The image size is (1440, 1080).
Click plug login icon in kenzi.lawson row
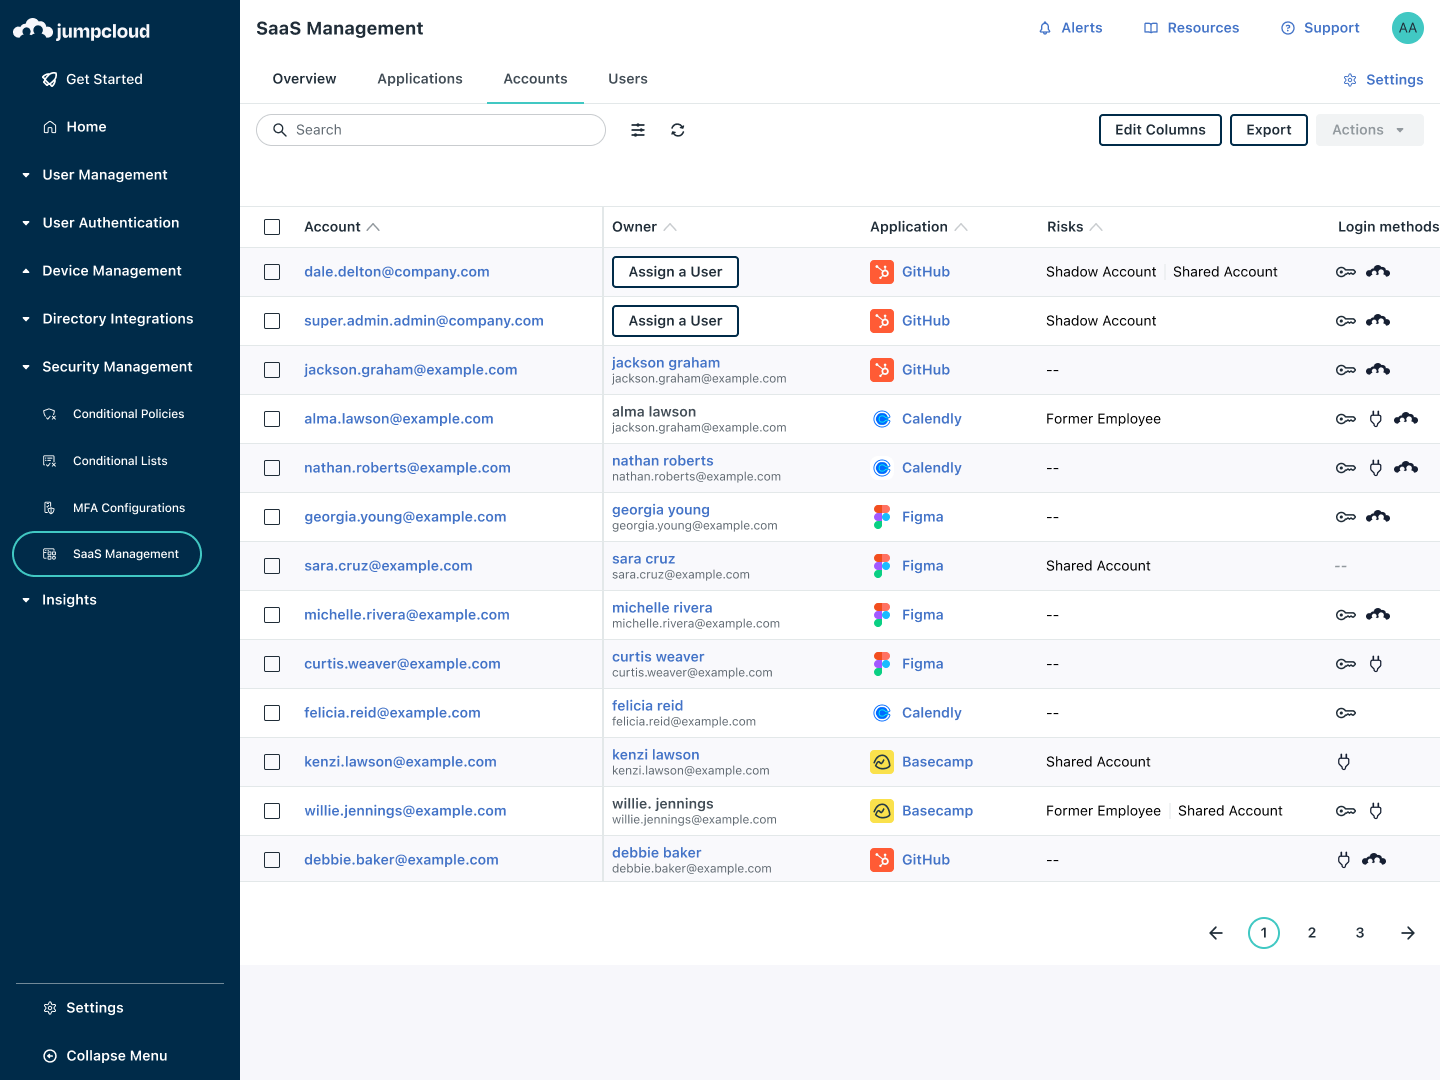(1344, 762)
